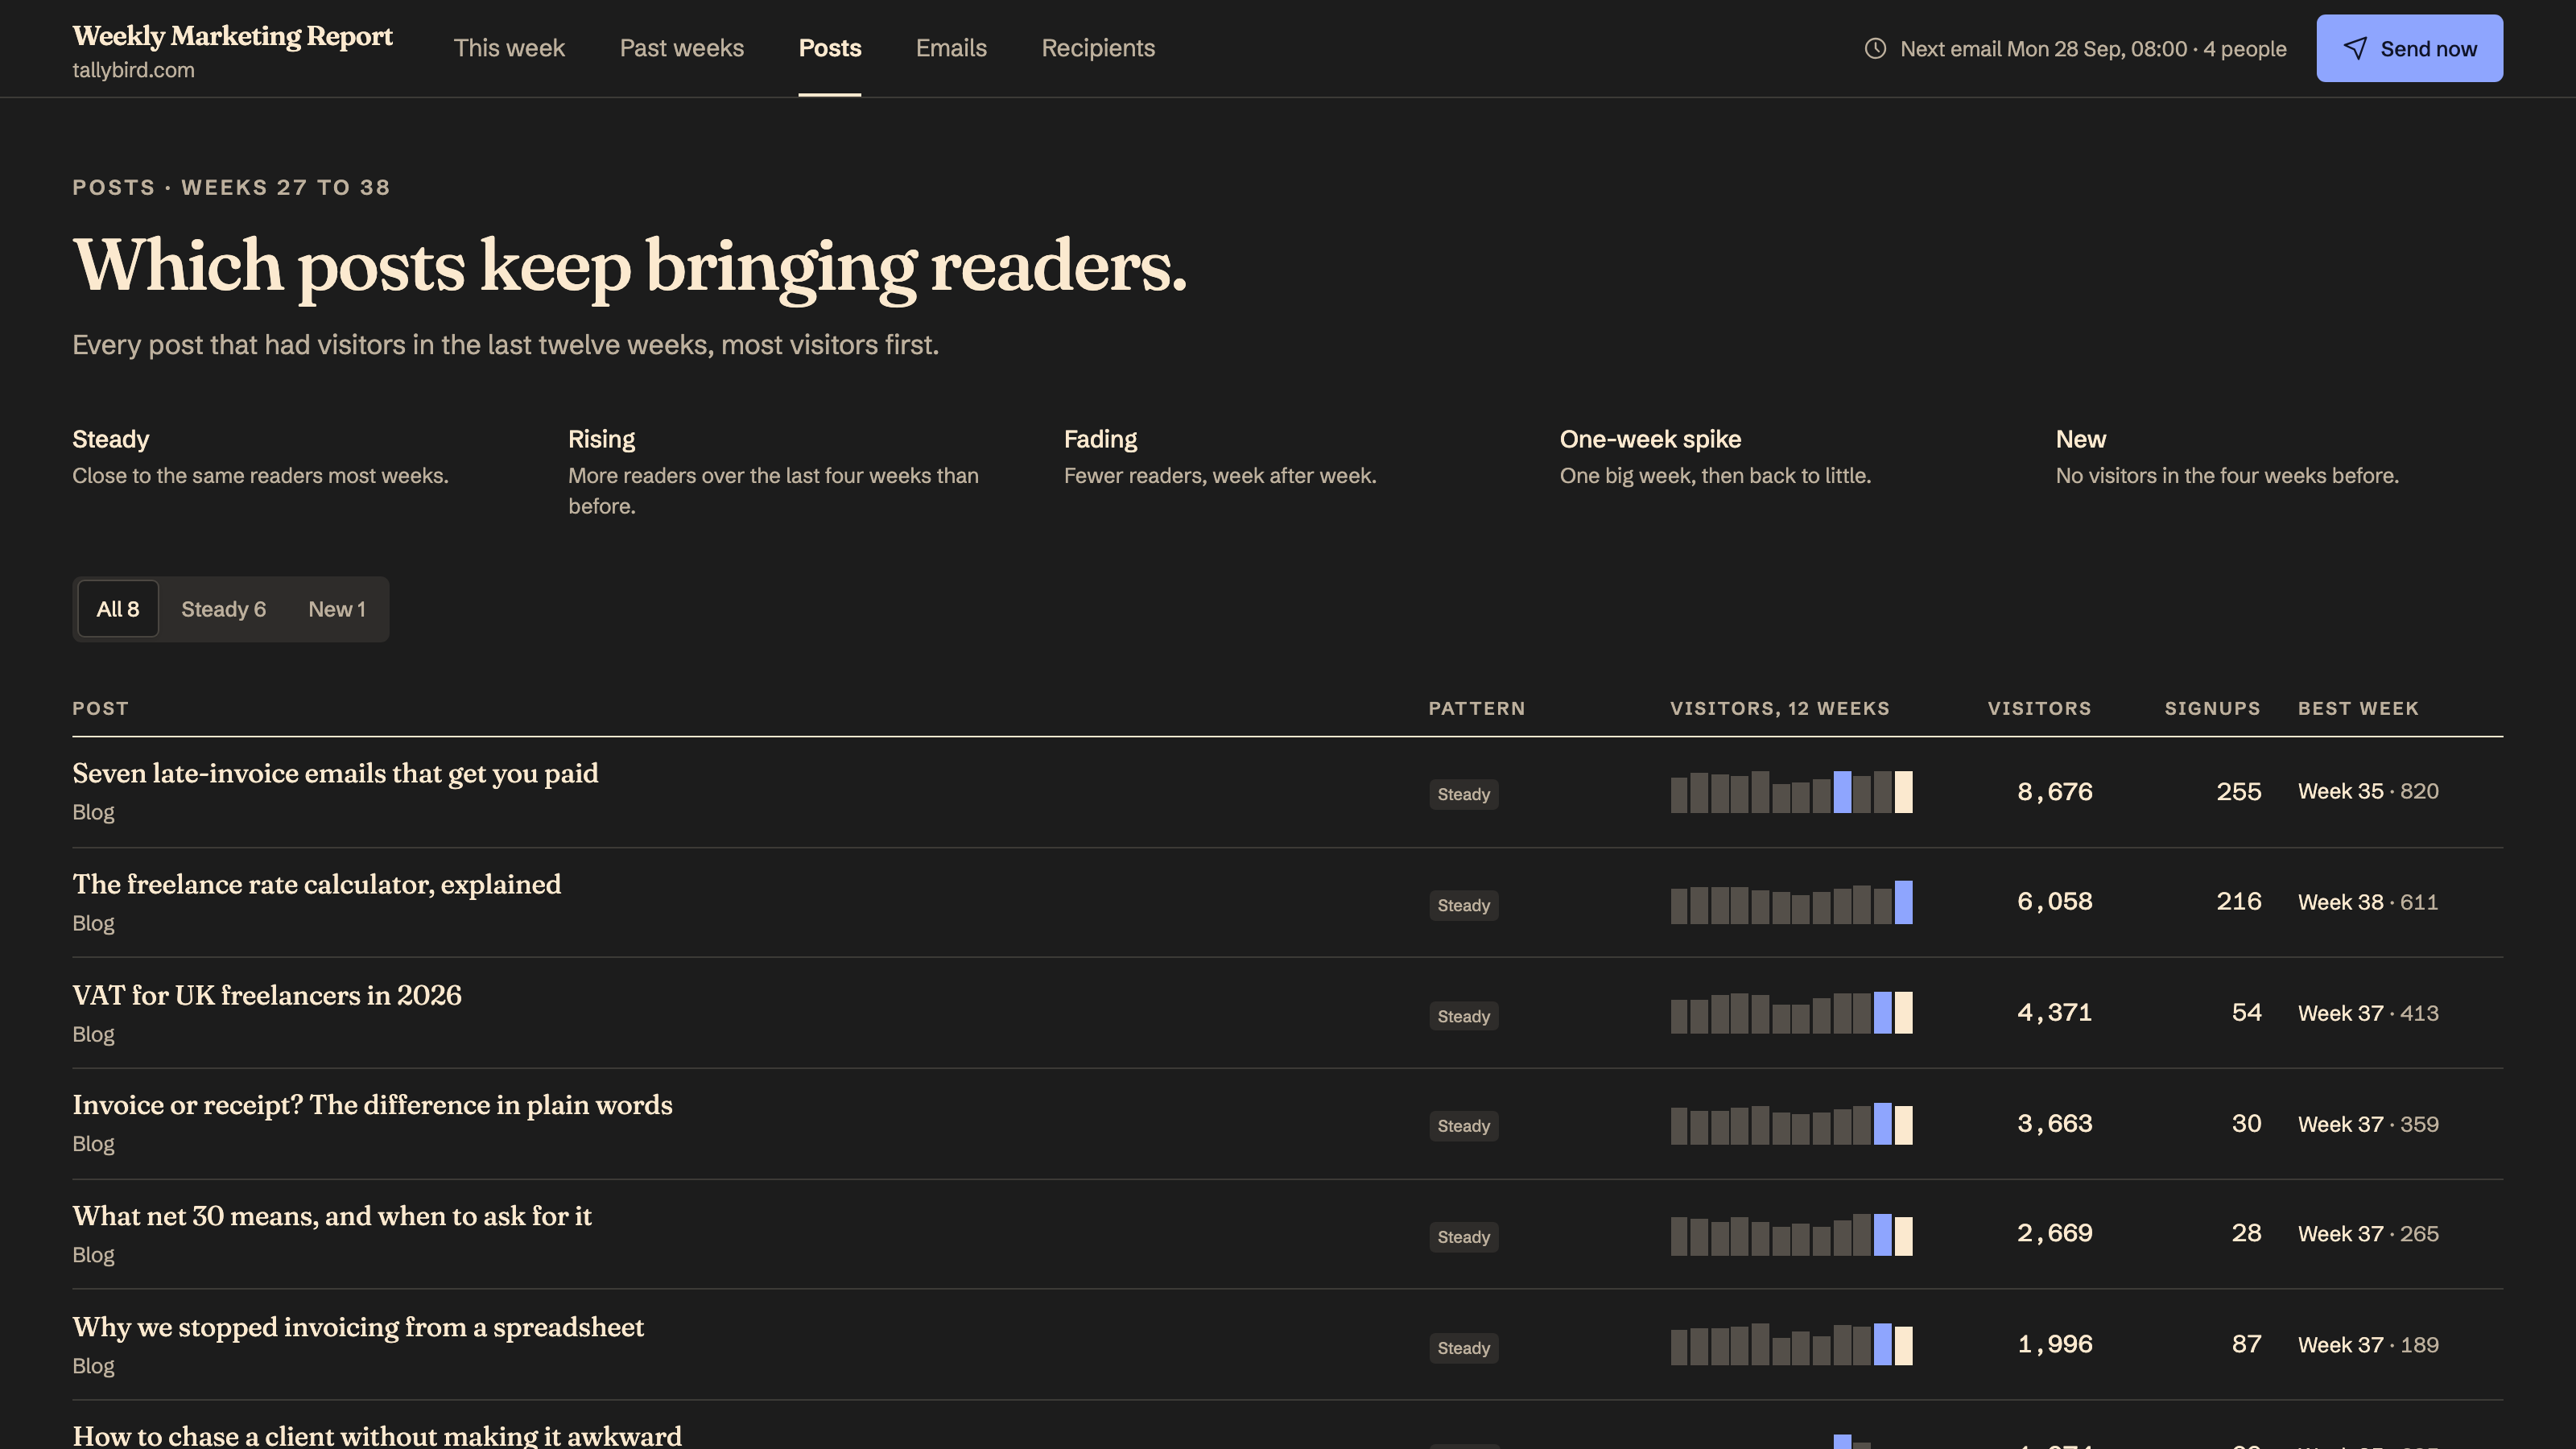Click Steady badge on stopped invoicing spreadsheet row
Screen dimensions: 2576x1449
(x=1463, y=1348)
